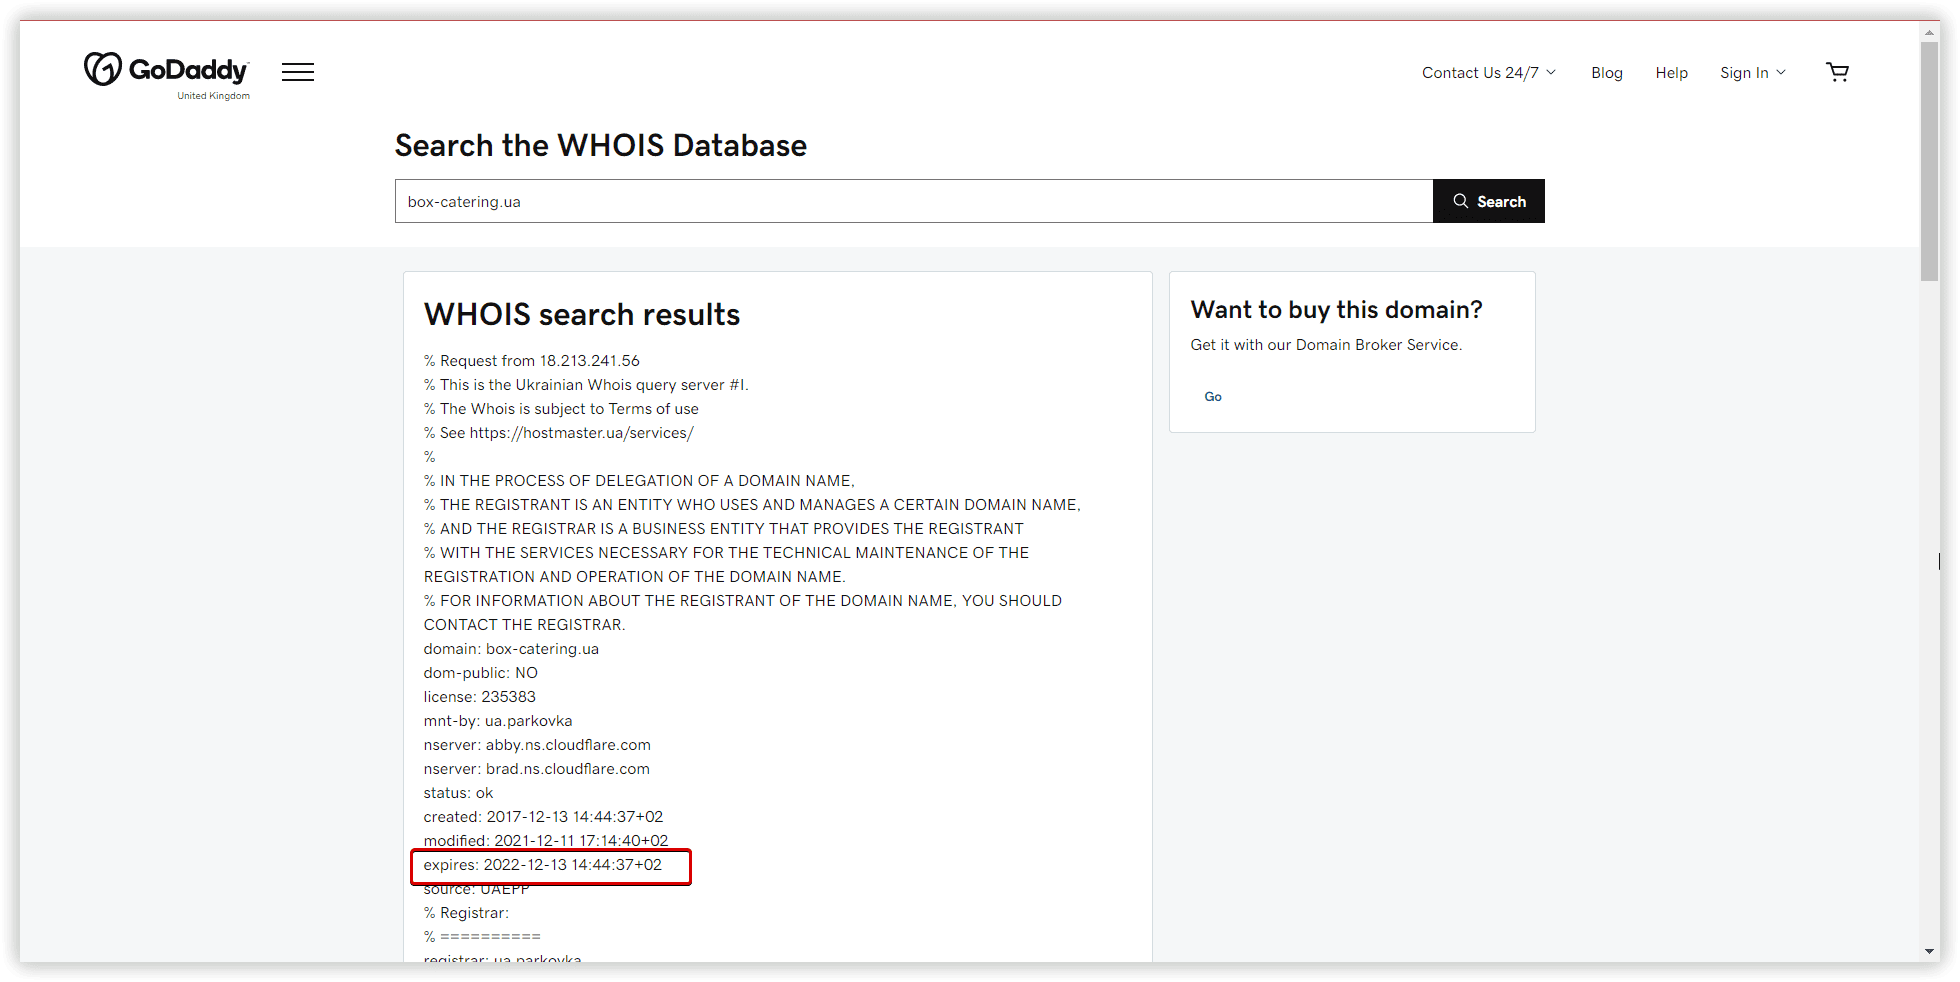
Task: Click the 'Get it with our Domain Broker Service' text
Action: 1326,345
